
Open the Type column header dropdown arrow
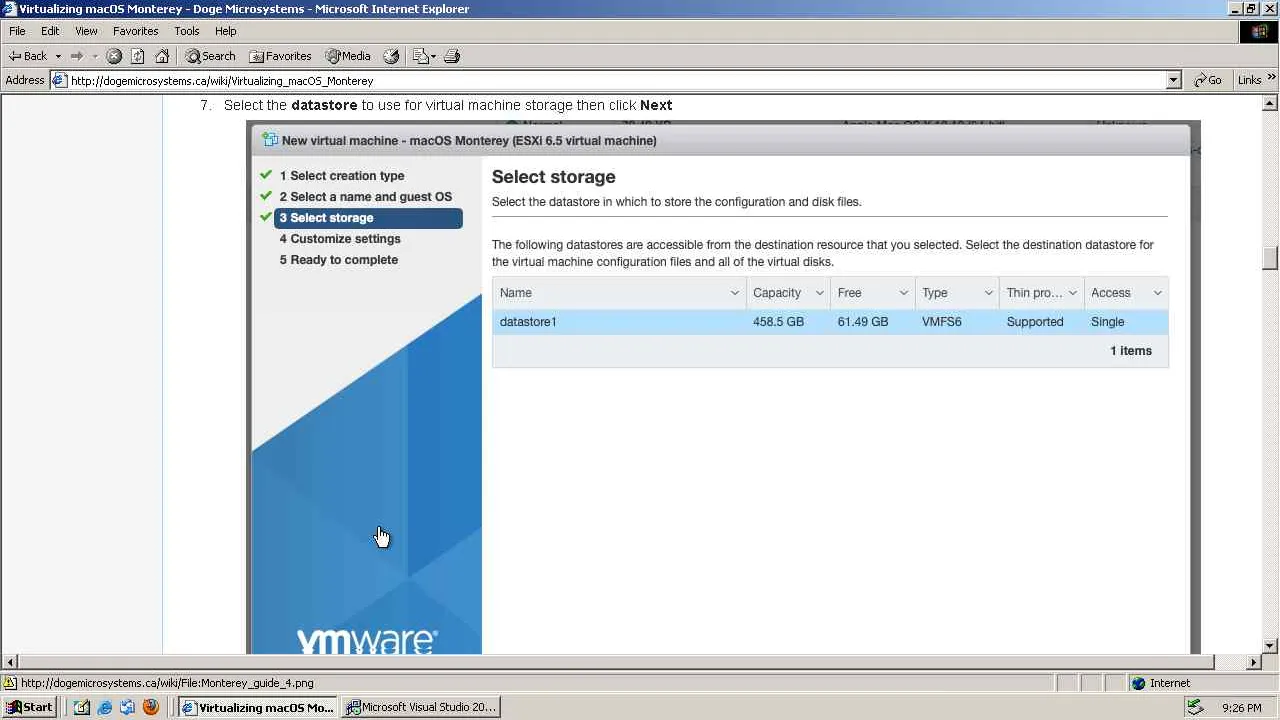tap(988, 293)
